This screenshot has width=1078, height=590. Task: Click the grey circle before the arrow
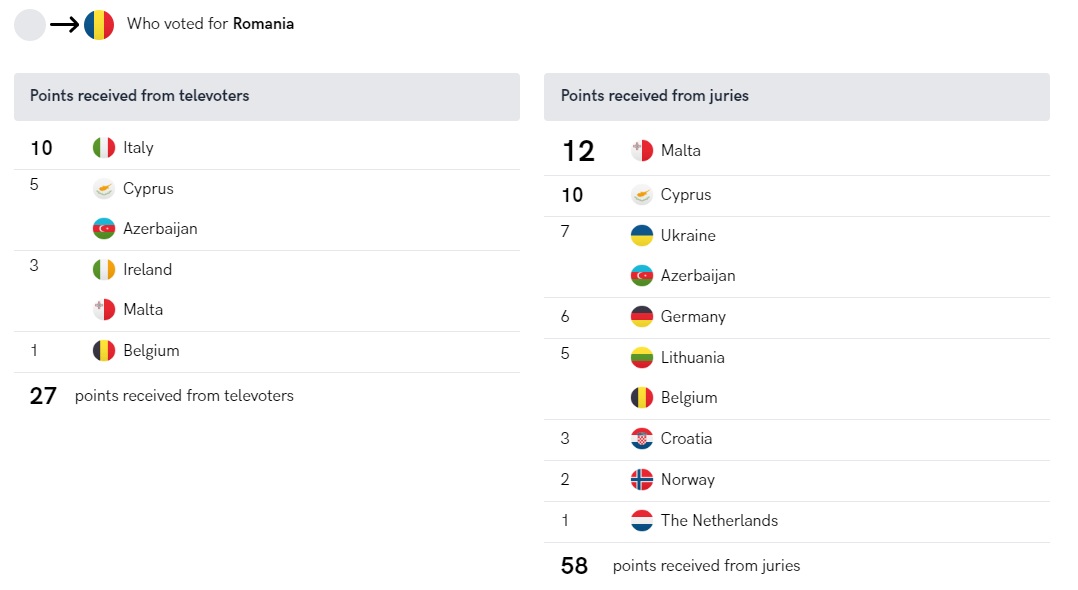point(30,25)
